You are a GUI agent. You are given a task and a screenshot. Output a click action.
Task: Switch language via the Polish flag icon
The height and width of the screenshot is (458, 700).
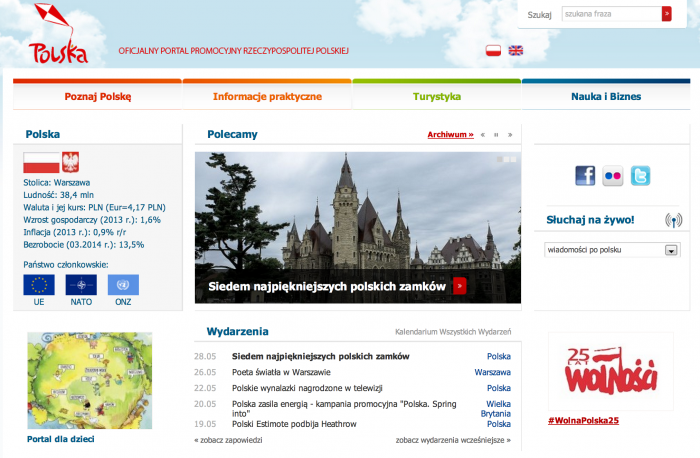(x=493, y=50)
